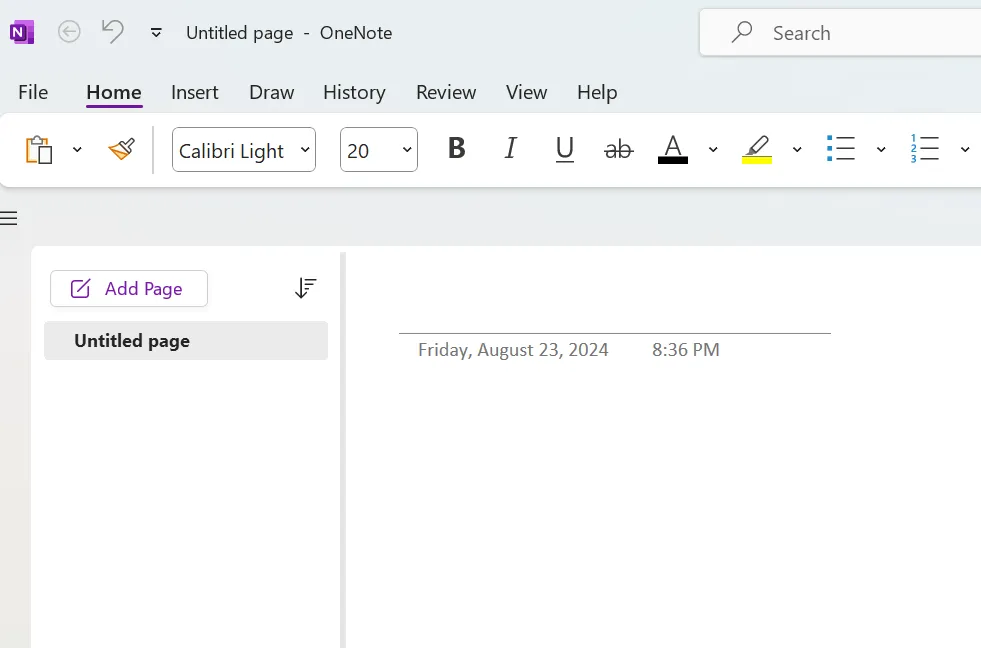The height and width of the screenshot is (648, 981).
Task: Toggle the navigation pane hamburger icon
Action: [9, 218]
